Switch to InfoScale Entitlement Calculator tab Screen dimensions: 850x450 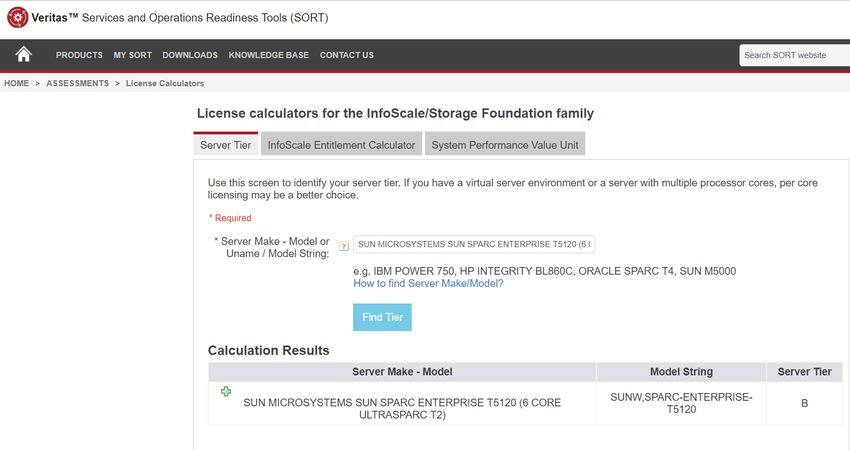coord(342,145)
